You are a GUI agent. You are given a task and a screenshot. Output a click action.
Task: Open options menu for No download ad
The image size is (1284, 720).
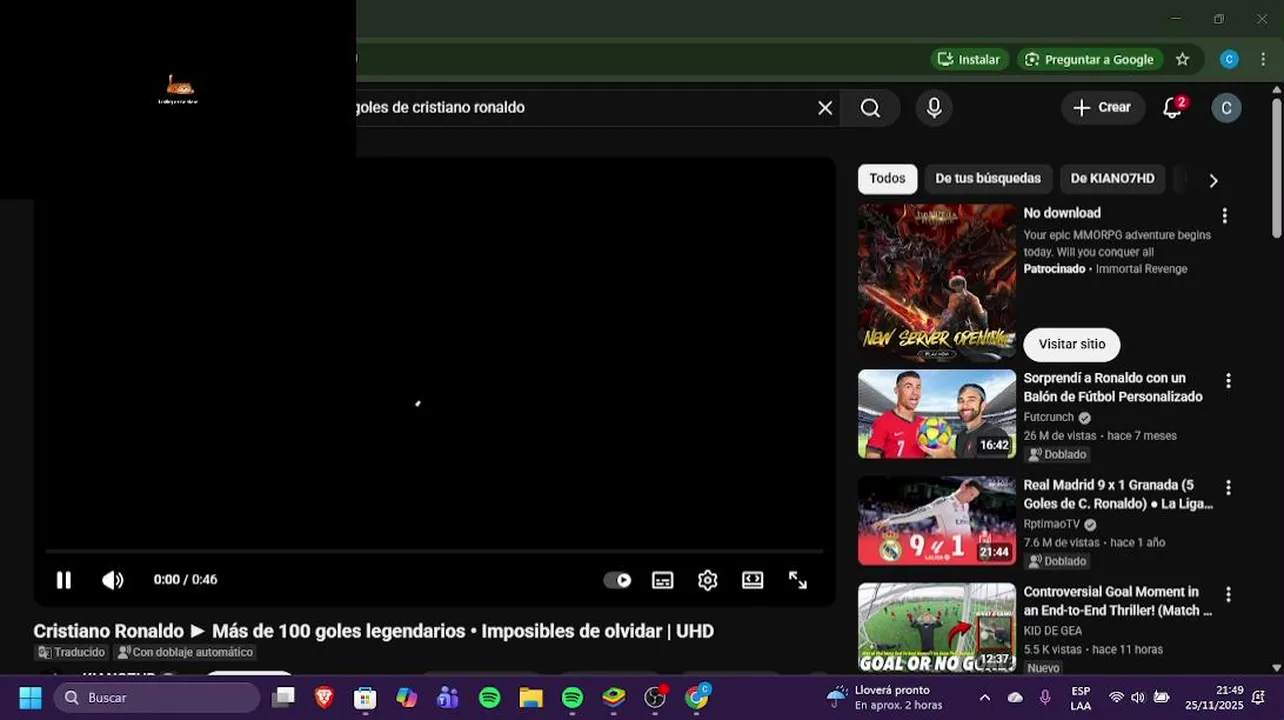[1224, 216]
